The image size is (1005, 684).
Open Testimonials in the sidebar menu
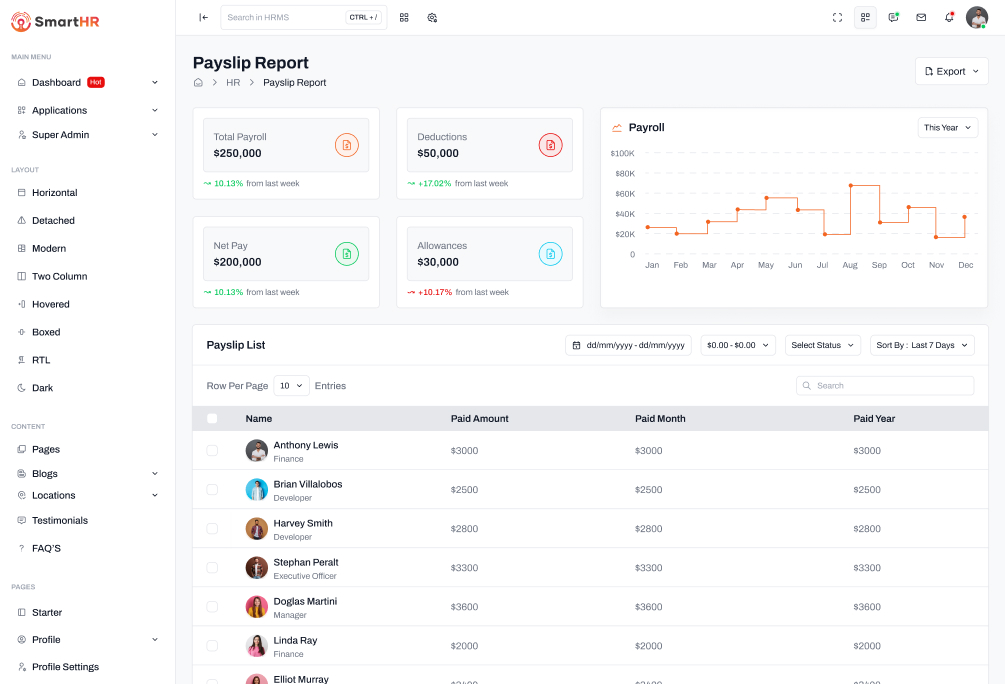point(60,521)
